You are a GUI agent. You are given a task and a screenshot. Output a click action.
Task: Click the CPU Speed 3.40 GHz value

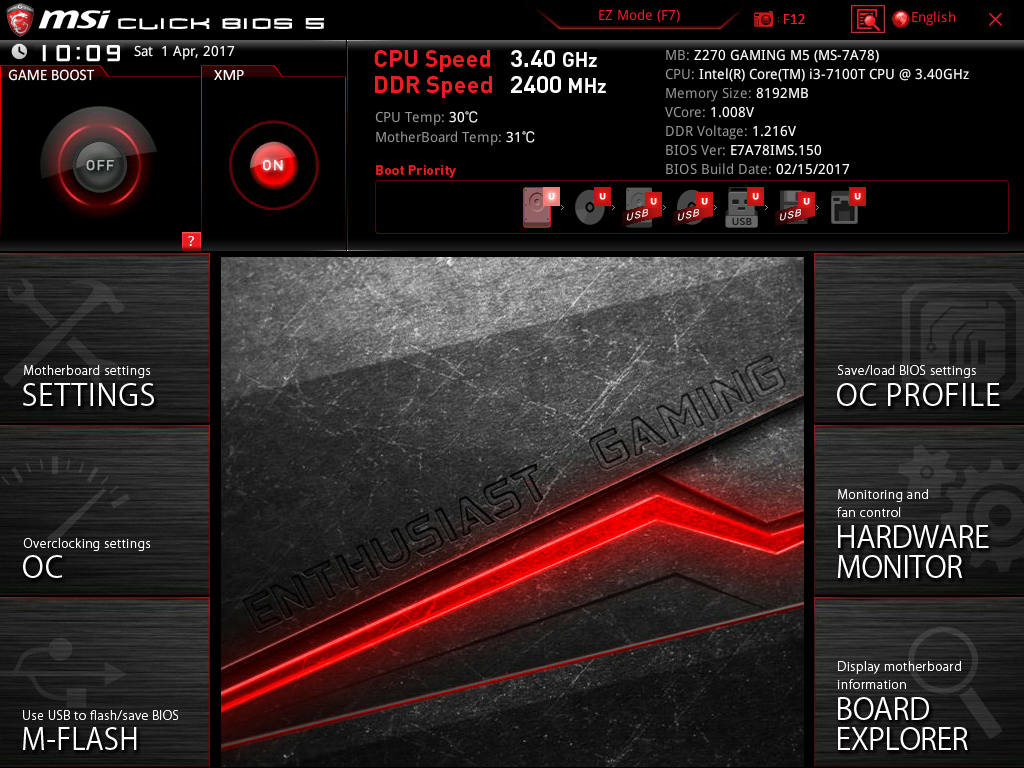[554, 59]
